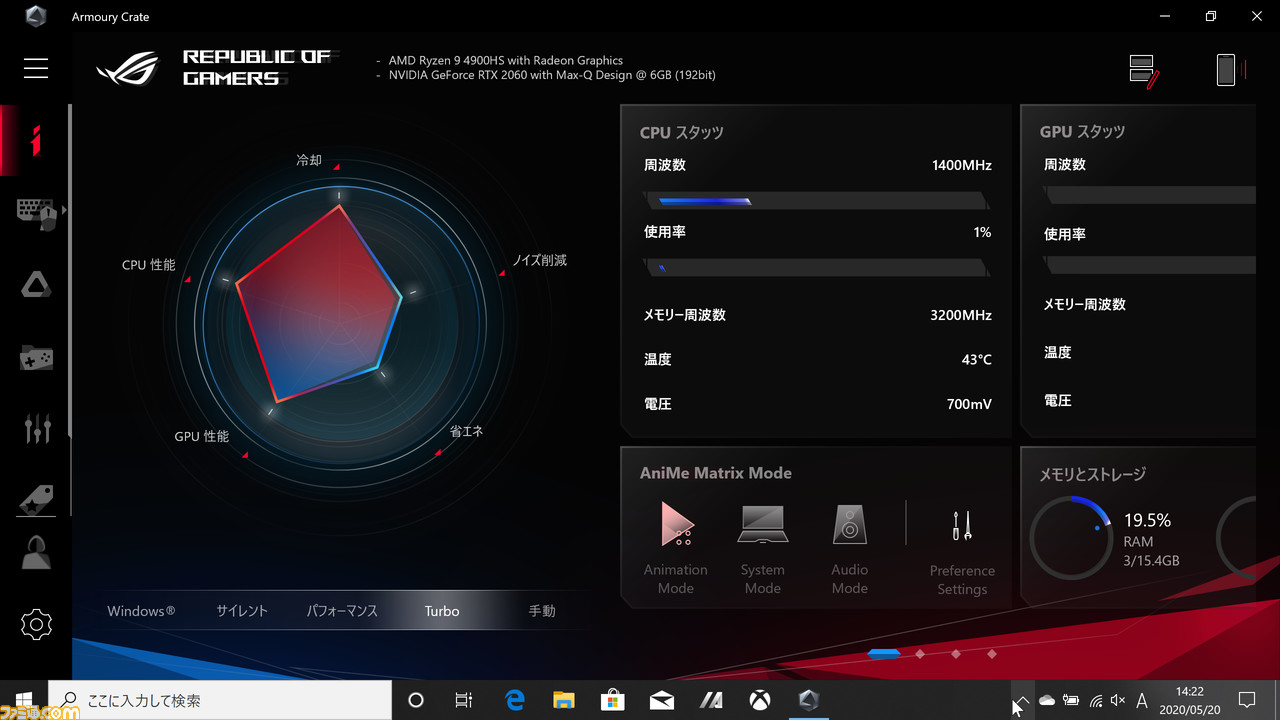This screenshot has height=720, width=1280.
Task: Open Task View on taskbar
Action: (464, 700)
